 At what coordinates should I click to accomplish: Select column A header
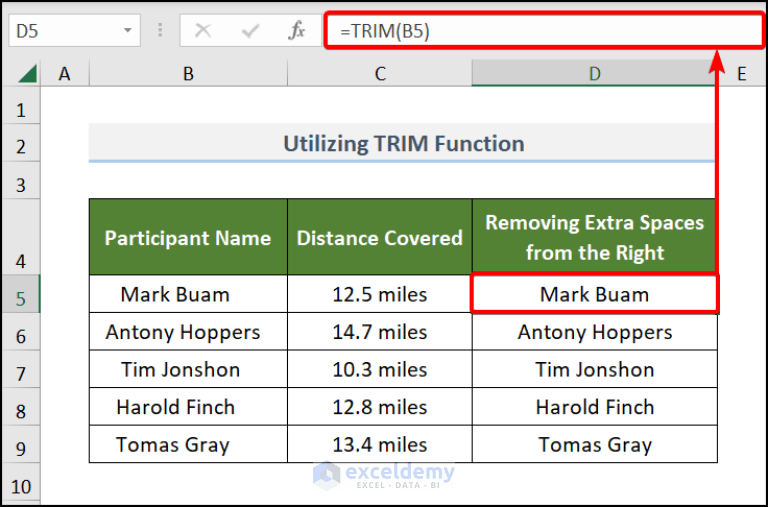tap(65, 73)
